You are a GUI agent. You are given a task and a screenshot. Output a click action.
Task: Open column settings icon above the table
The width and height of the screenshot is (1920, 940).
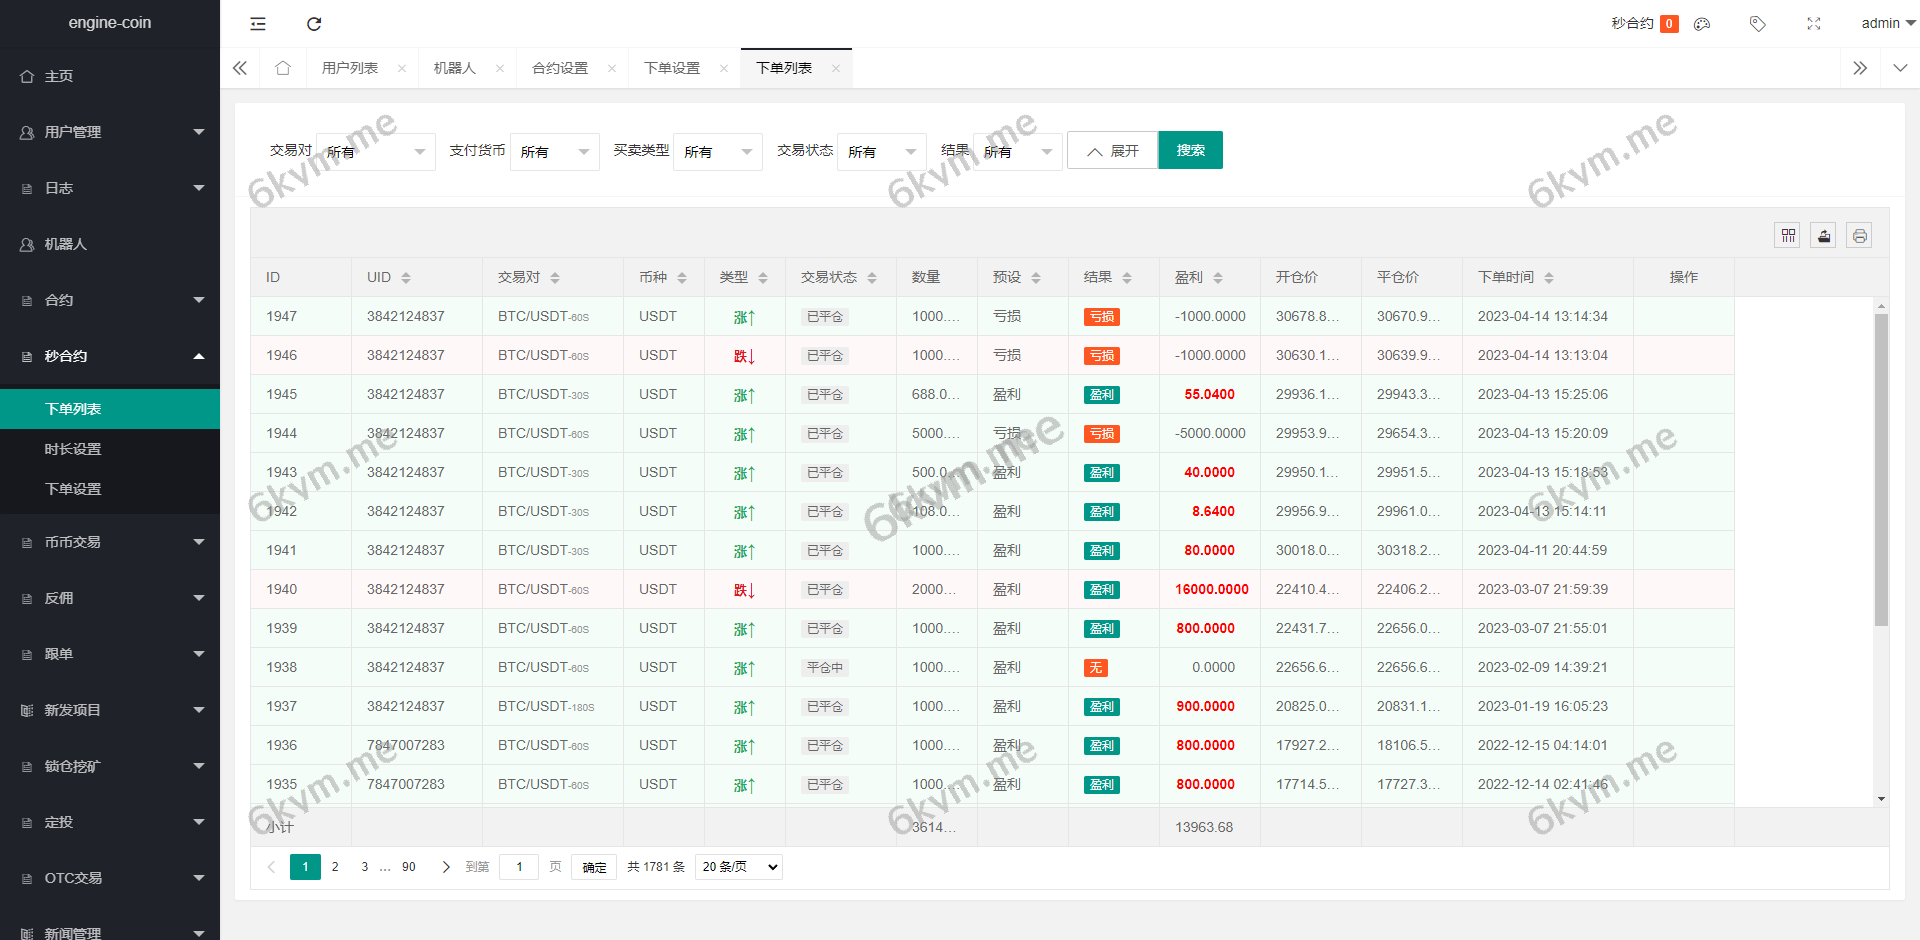[x=1787, y=235]
